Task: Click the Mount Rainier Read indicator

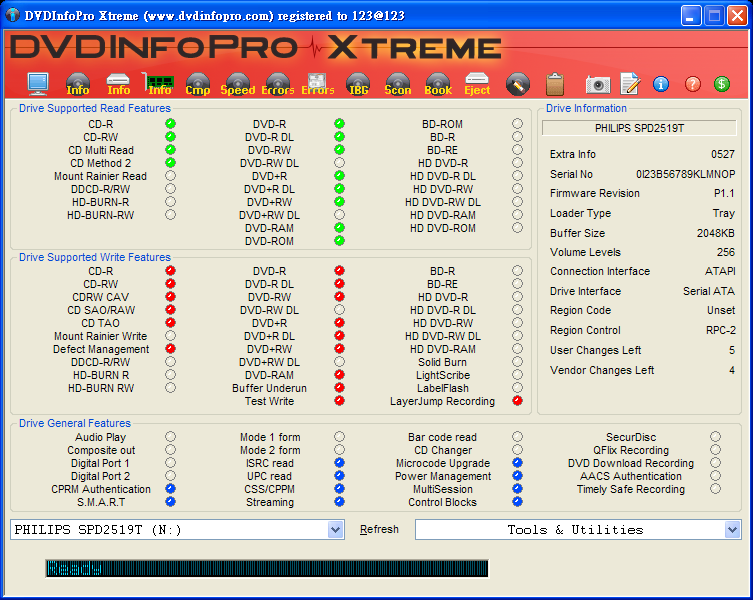Action: (170, 175)
